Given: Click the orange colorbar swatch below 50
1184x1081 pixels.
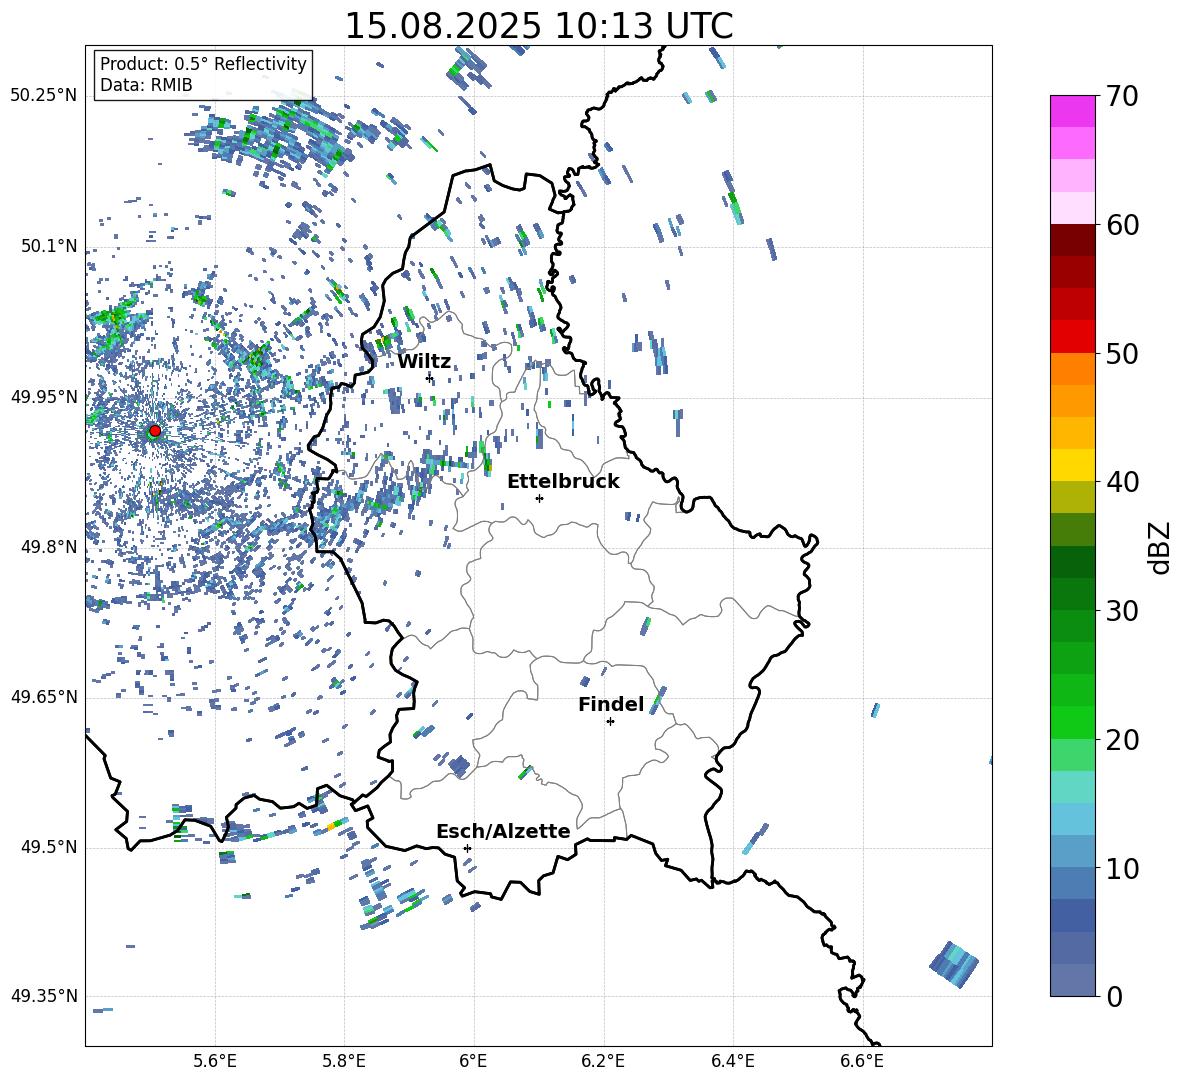Looking at the screenshot, I should tap(1072, 369).
